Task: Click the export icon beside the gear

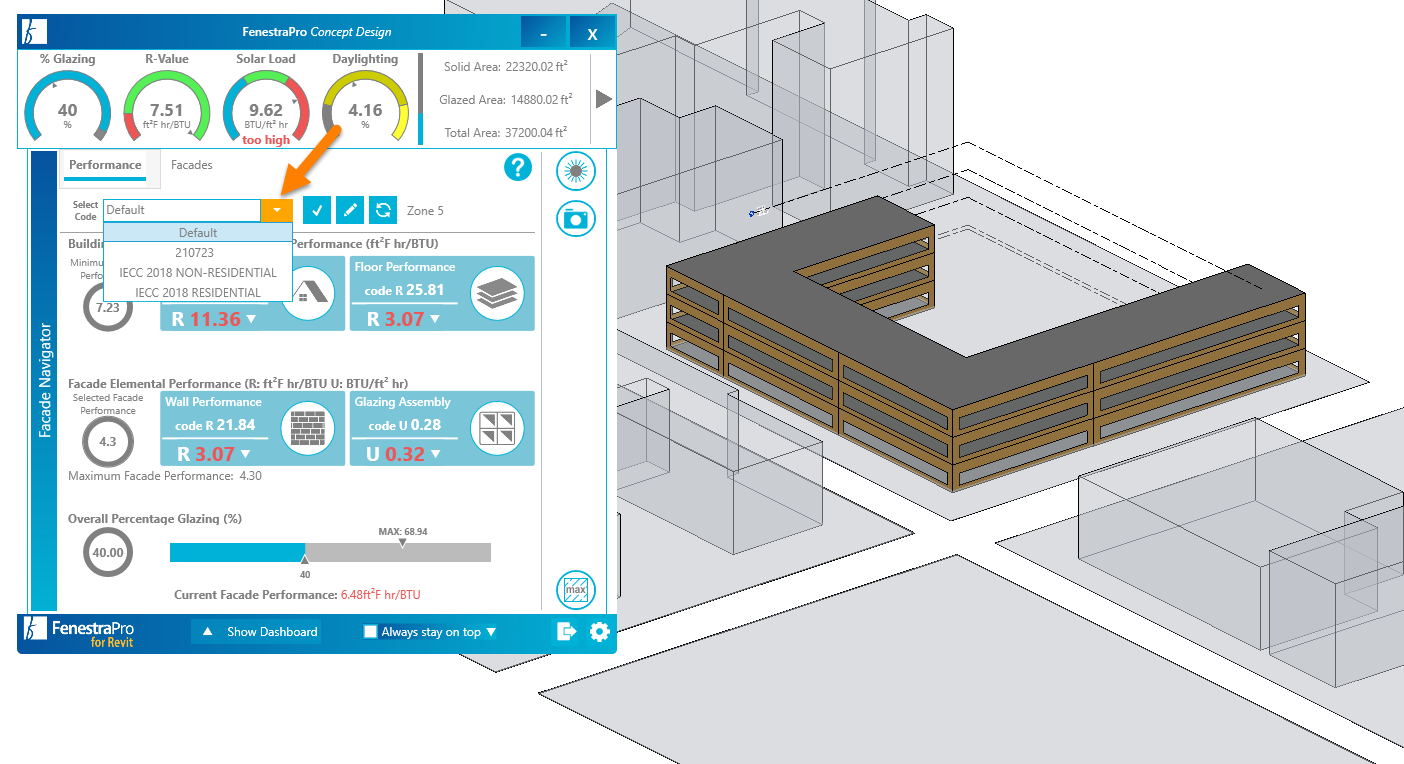Action: point(567,632)
